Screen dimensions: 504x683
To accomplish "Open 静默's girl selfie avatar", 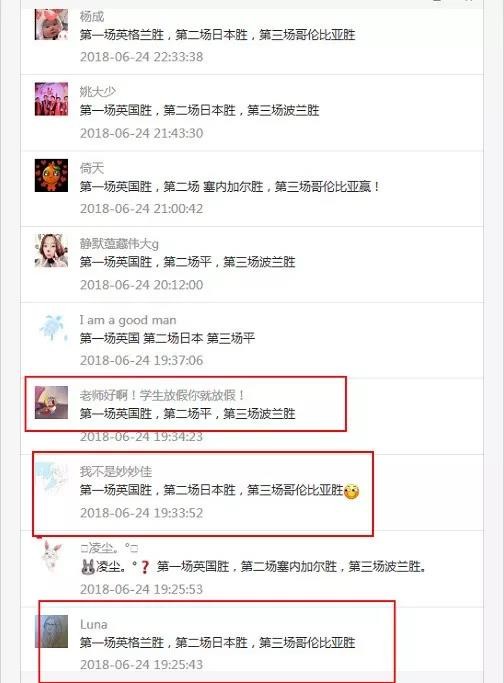I will tap(51, 250).
